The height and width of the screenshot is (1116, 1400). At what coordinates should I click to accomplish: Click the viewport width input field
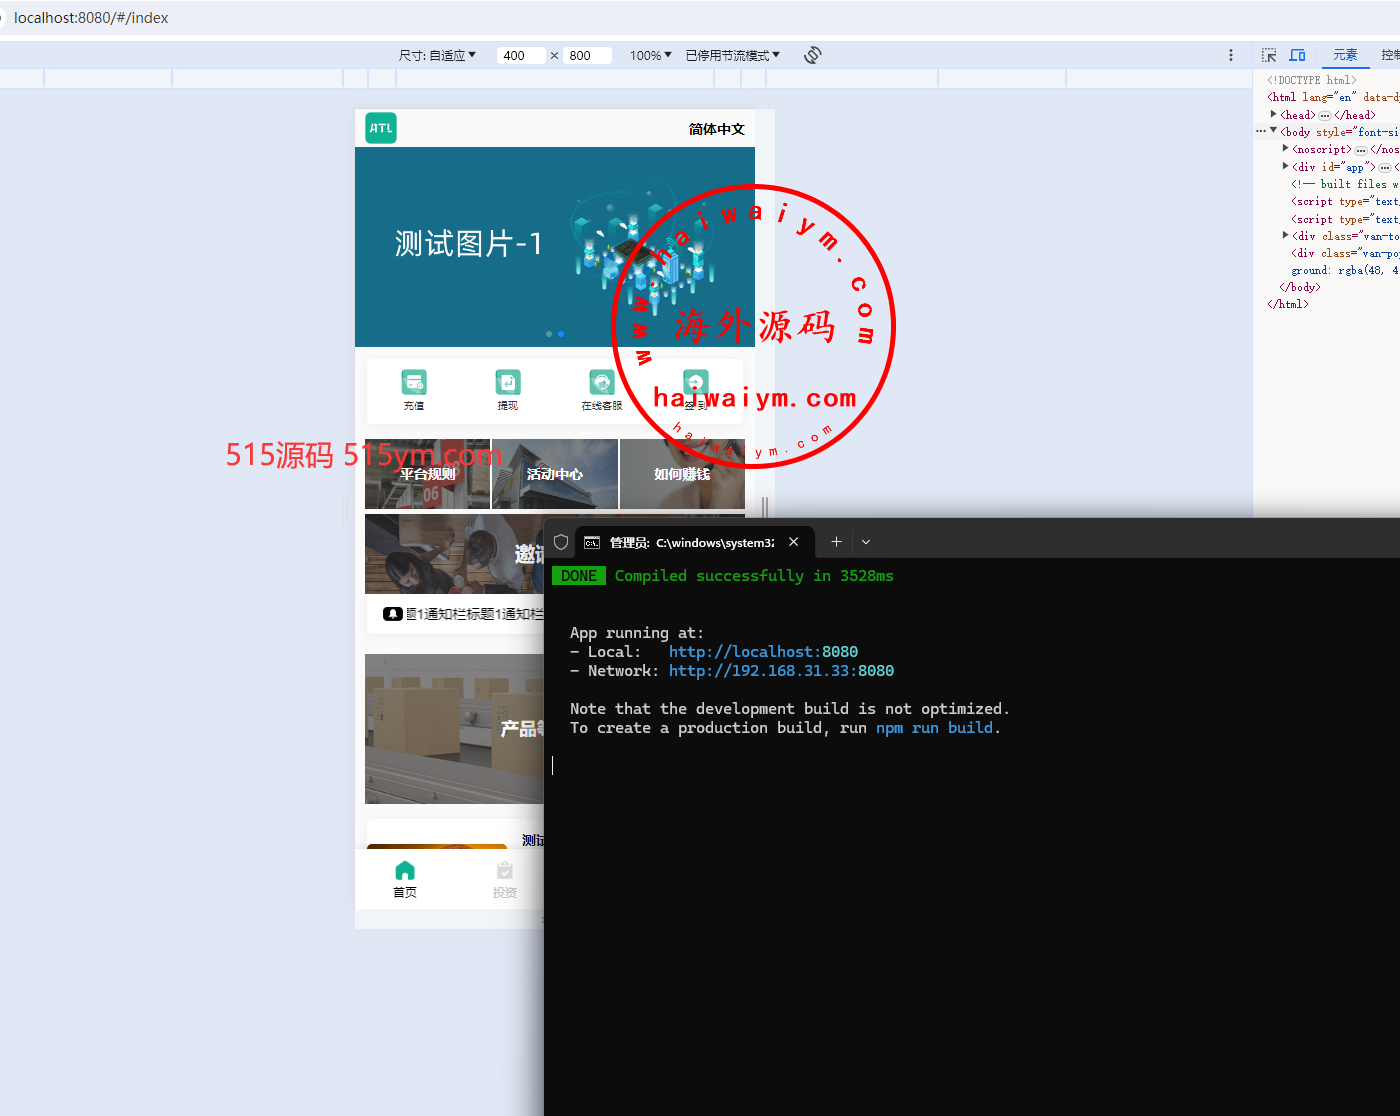[520, 55]
